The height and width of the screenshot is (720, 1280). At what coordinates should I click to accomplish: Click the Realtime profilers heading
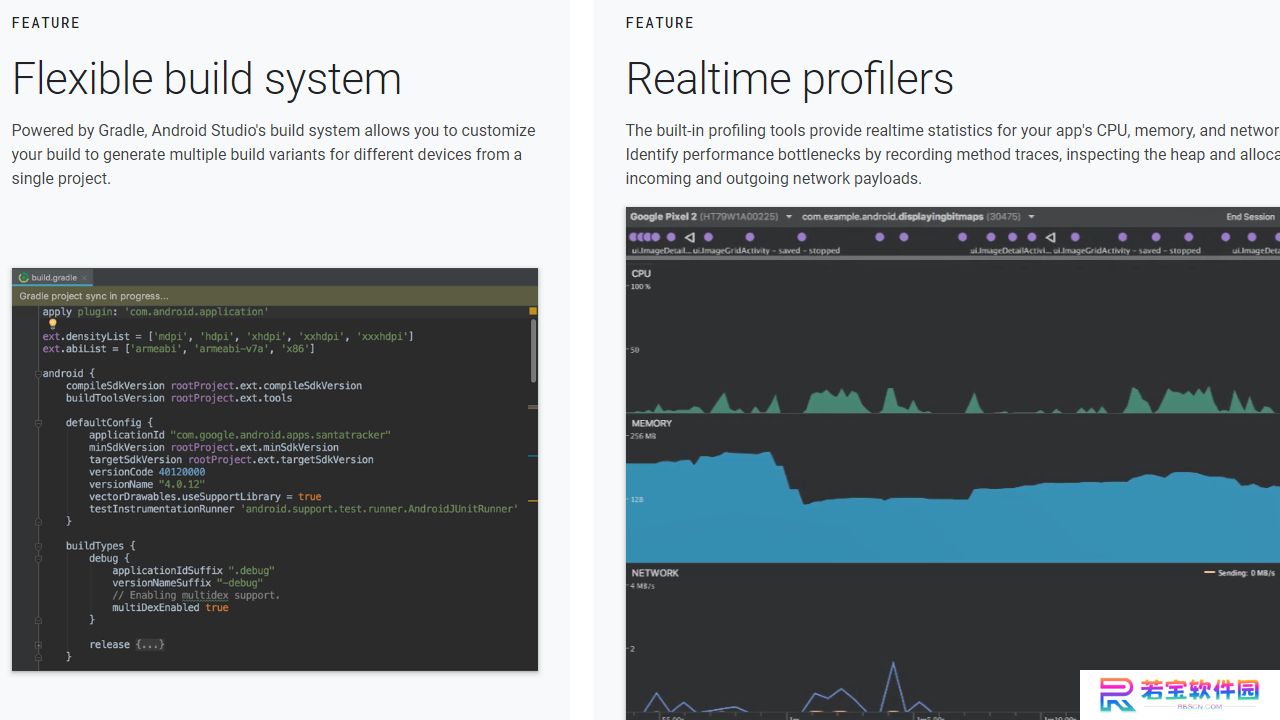click(x=790, y=79)
